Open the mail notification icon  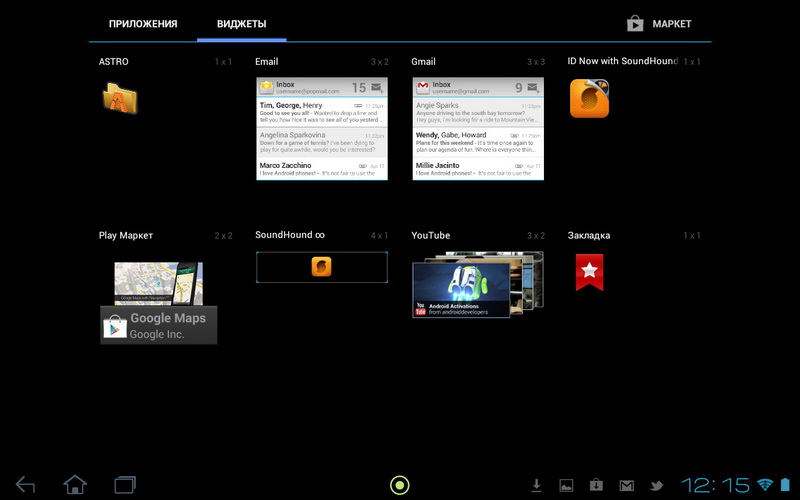(627, 486)
